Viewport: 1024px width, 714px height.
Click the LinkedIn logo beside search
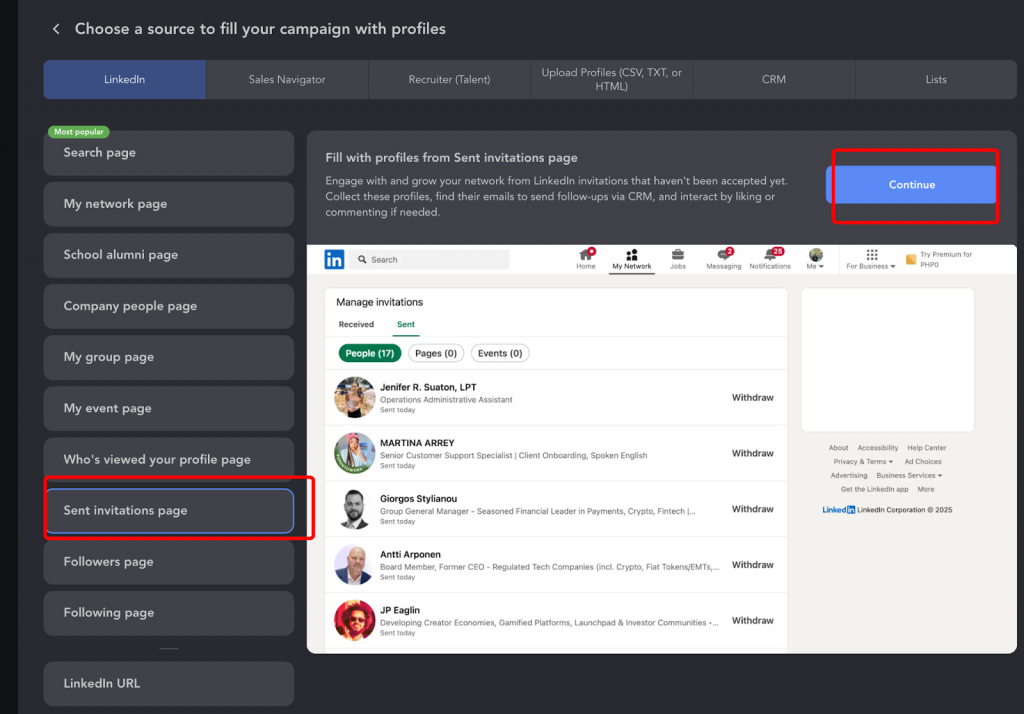pyautogui.click(x=333, y=259)
